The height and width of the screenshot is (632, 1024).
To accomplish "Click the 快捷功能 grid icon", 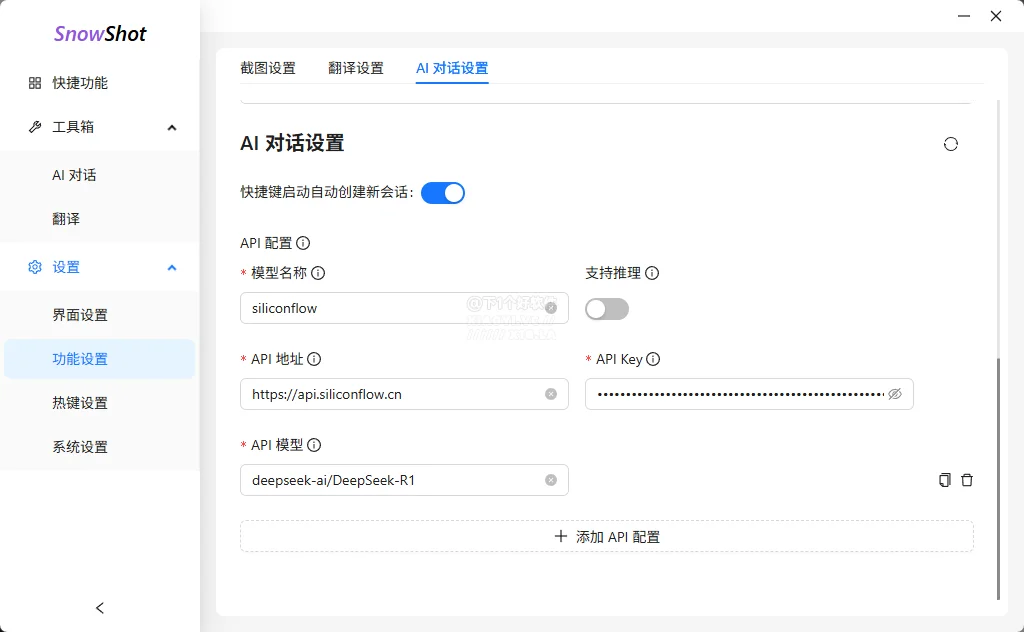I will [x=35, y=83].
